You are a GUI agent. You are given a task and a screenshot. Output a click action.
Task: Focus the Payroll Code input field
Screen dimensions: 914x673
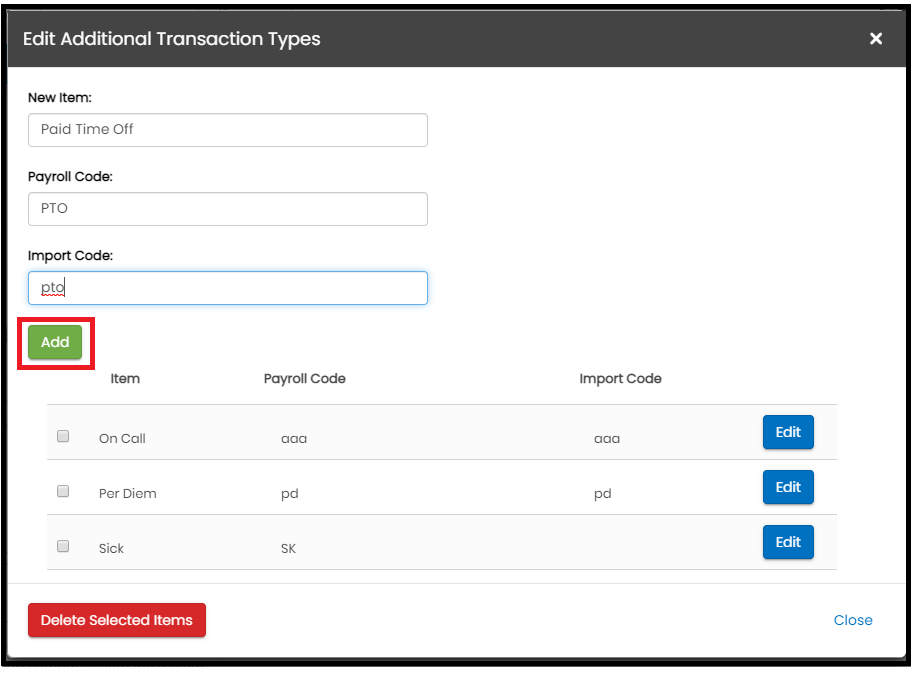(227, 209)
